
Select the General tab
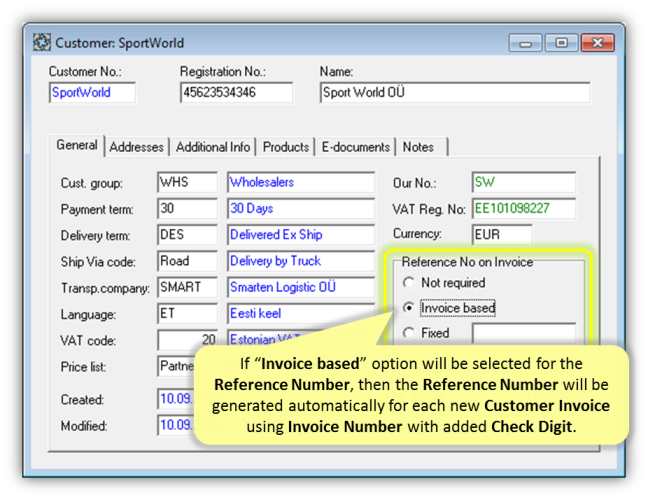[77, 145]
